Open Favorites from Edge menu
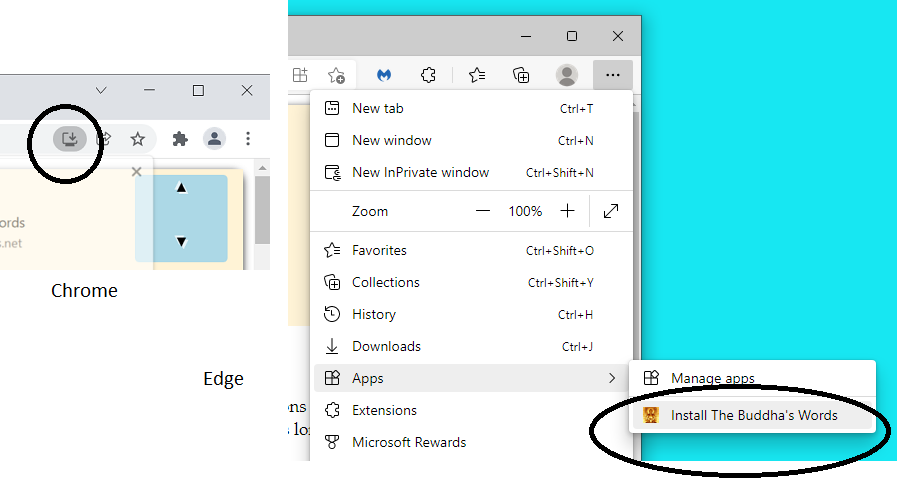Viewport: 897px width, 495px height. 471,250
